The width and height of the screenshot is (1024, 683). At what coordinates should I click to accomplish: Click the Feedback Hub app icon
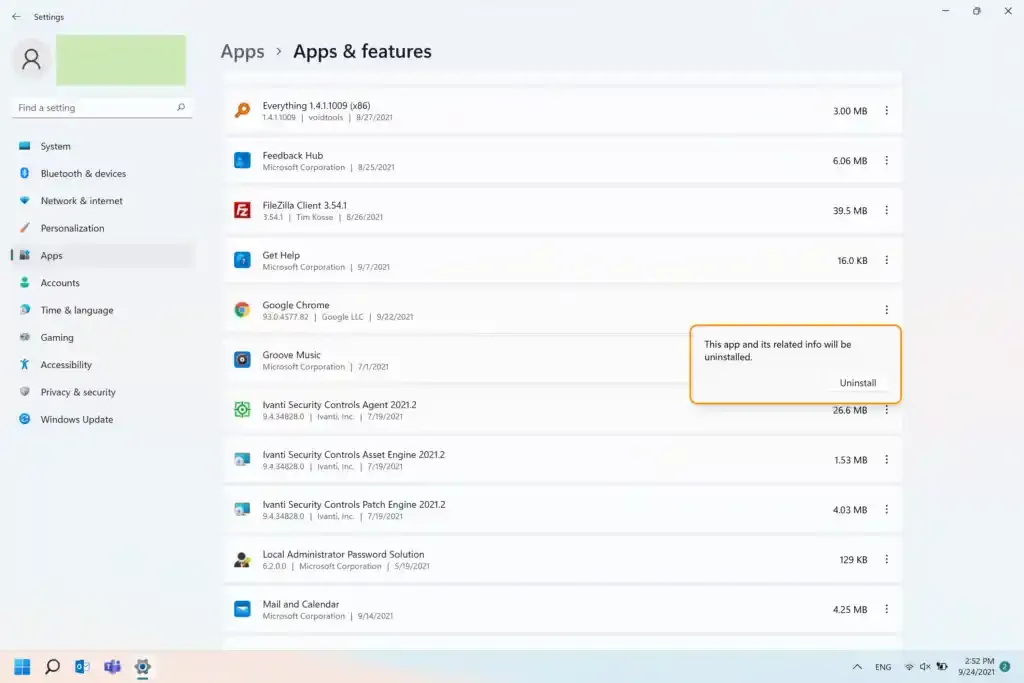coord(242,160)
